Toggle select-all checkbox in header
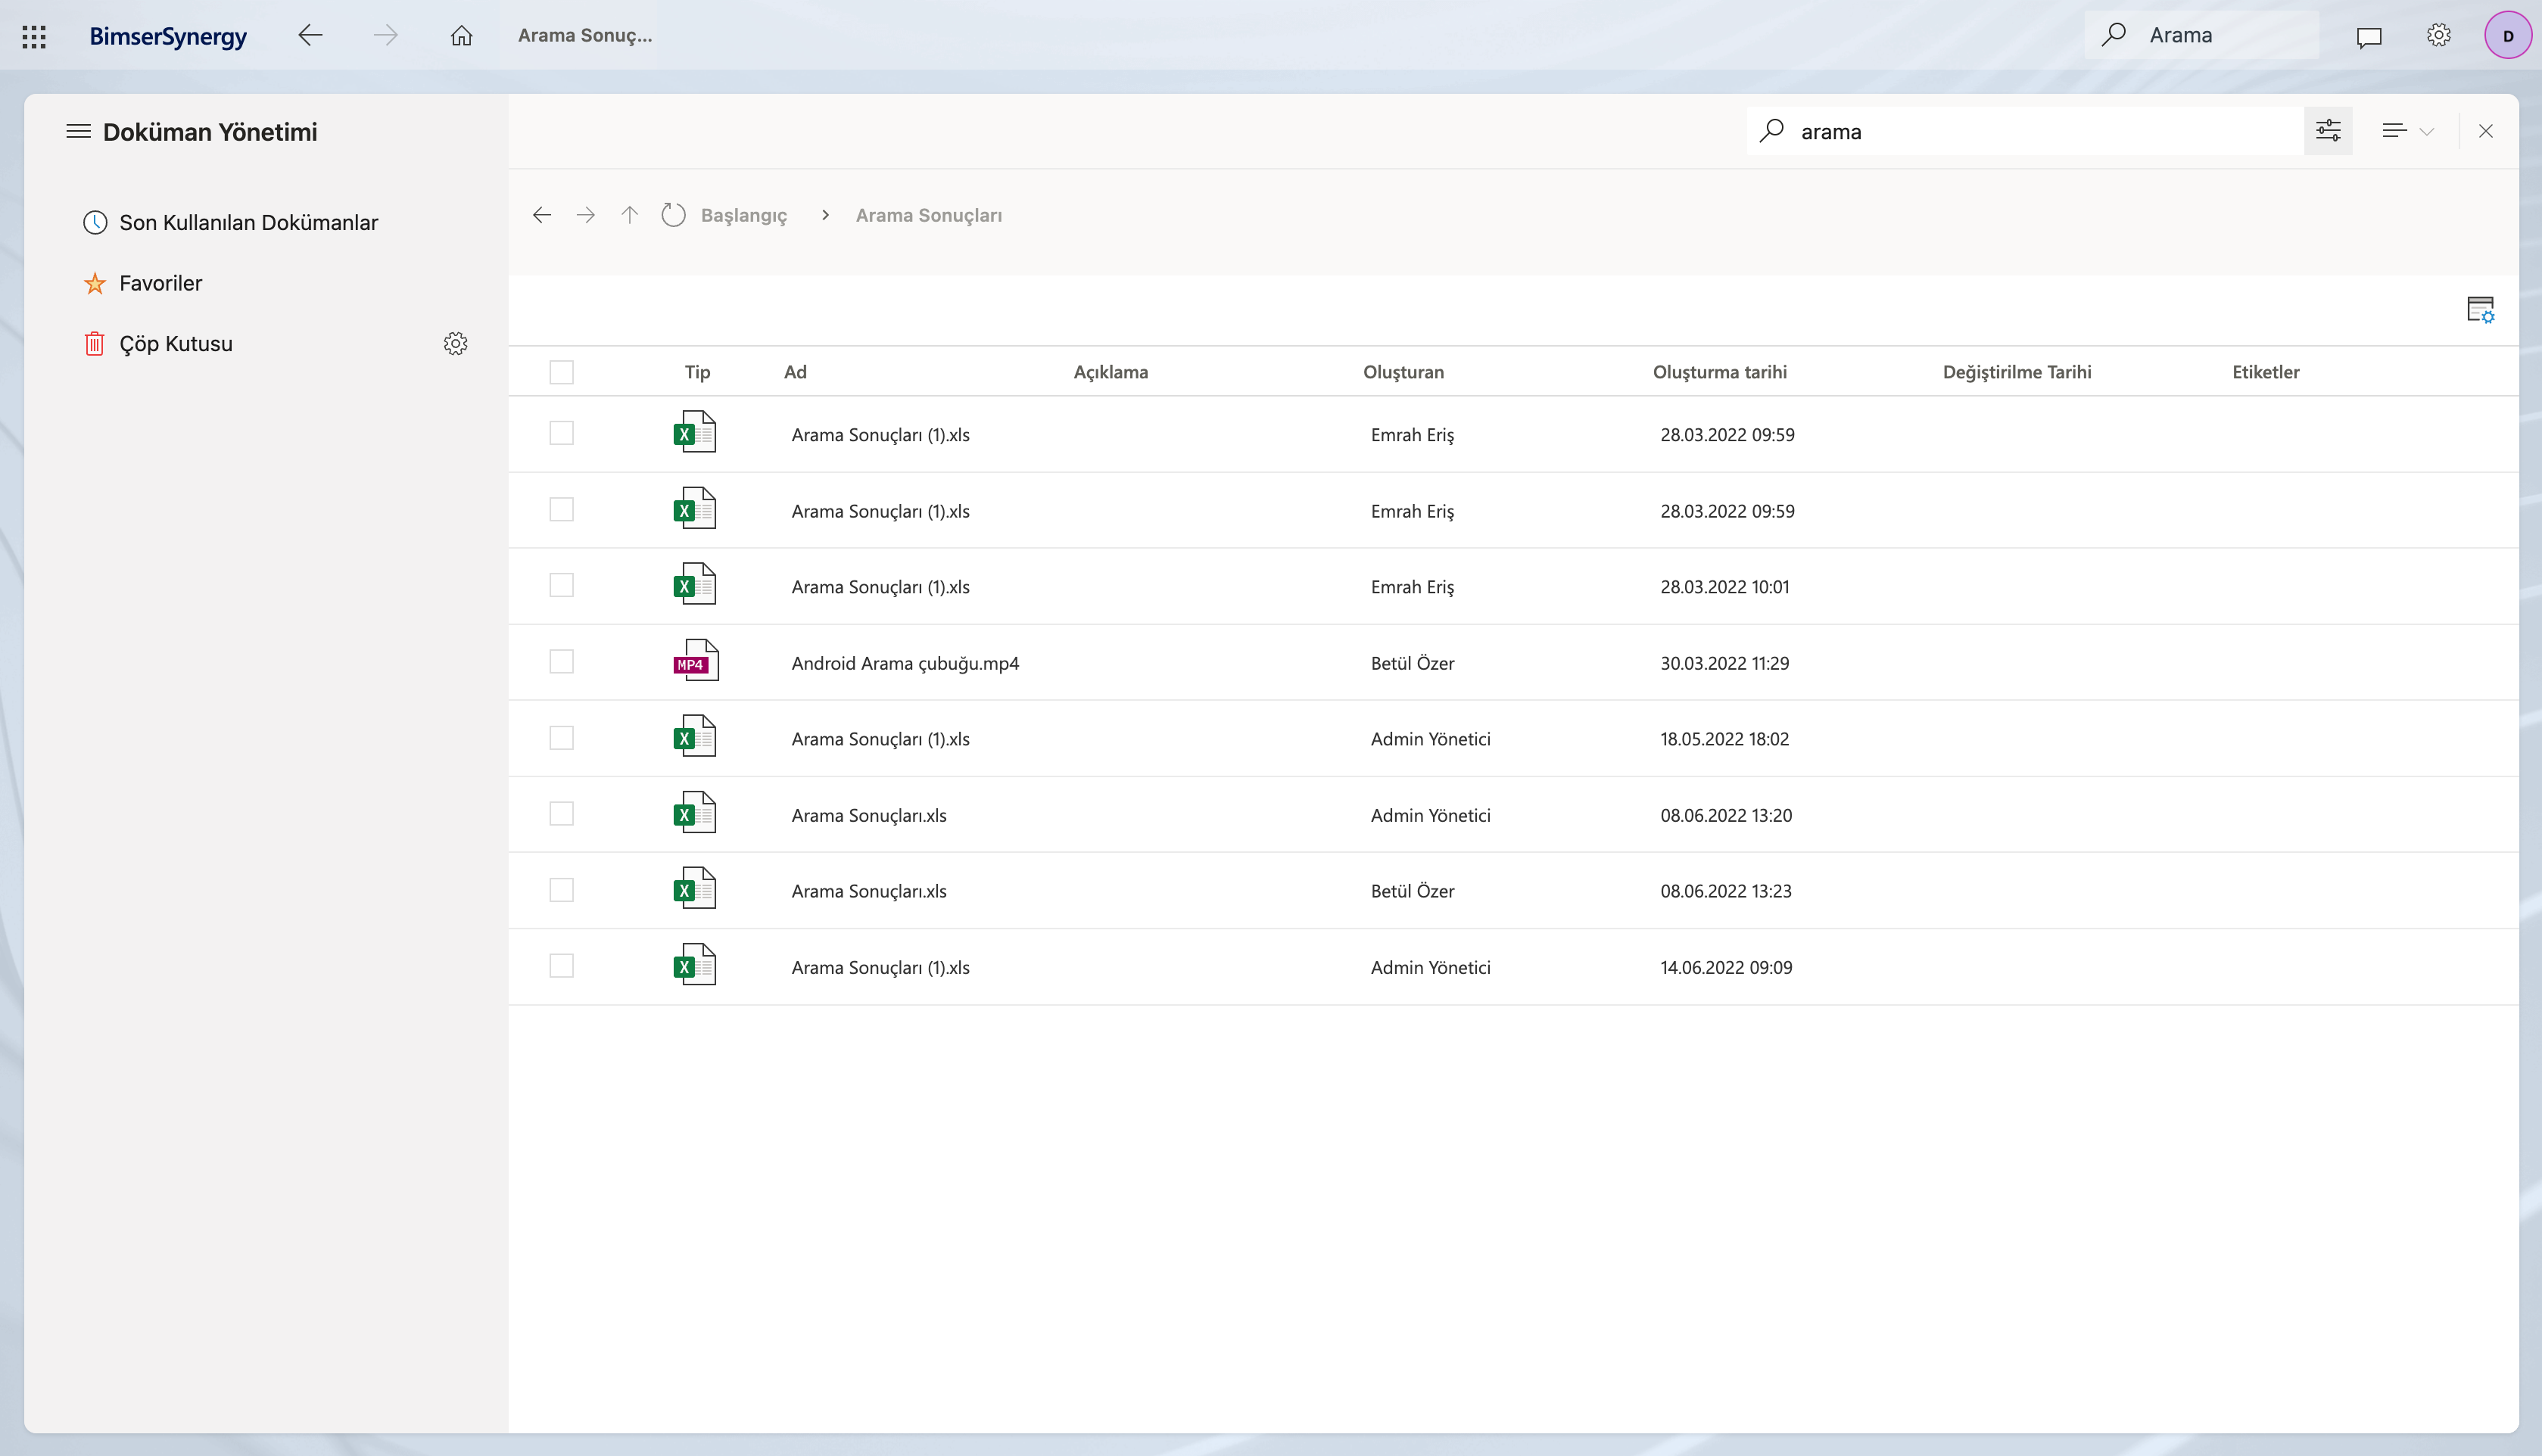The height and width of the screenshot is (1456, 2542). tap(562, 372)
